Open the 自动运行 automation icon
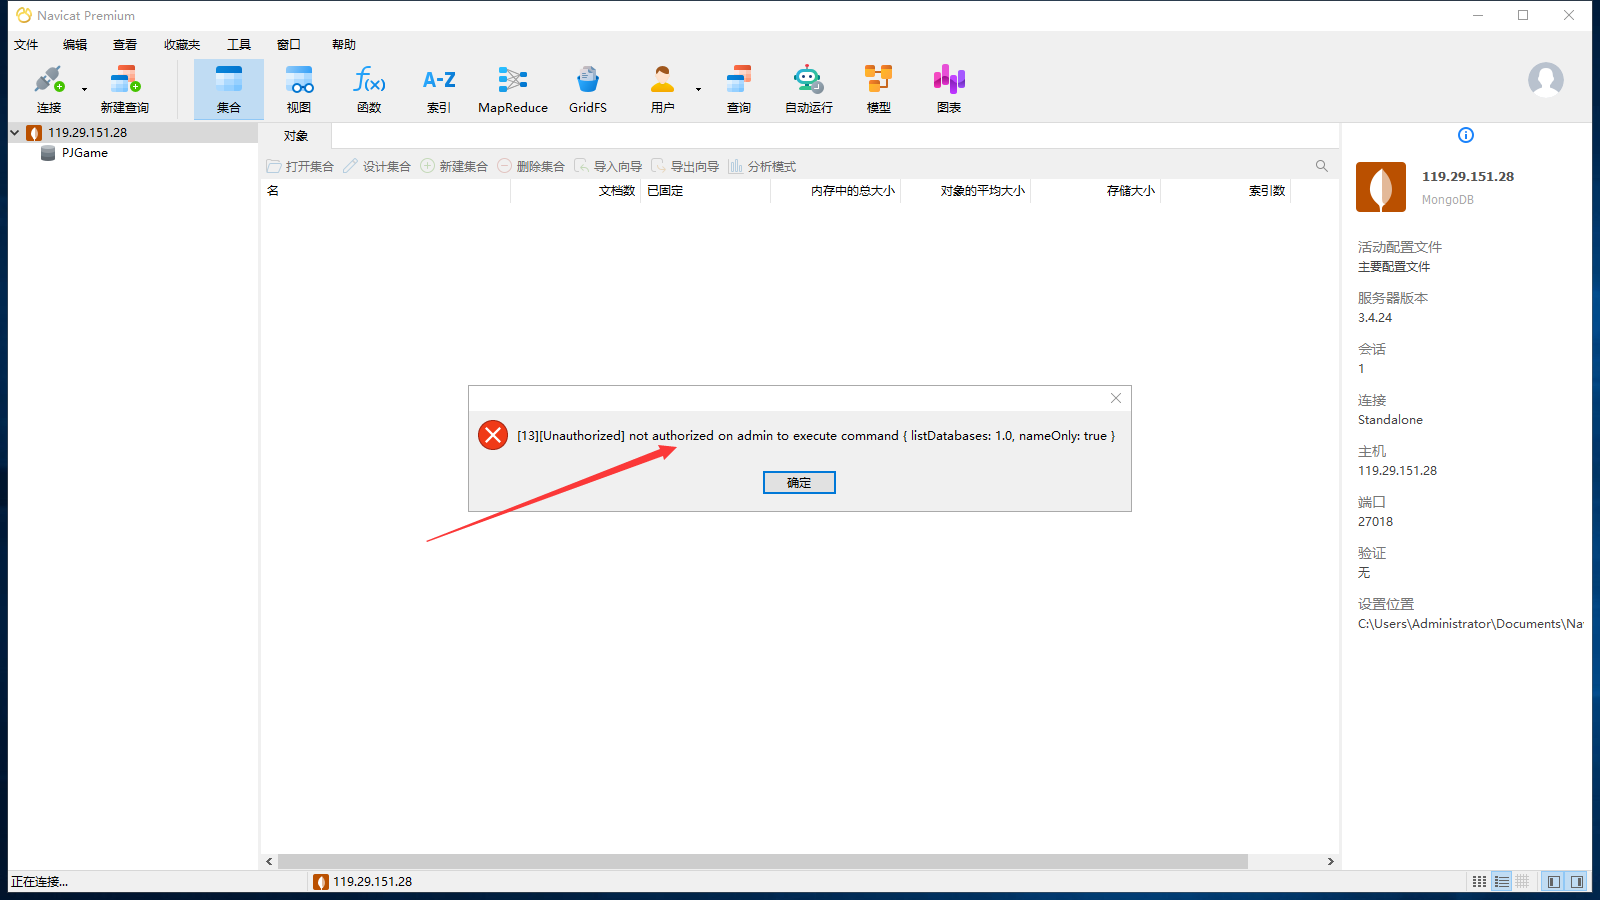1600x900 pixels. pyautogui.click(x=808, y=89)
